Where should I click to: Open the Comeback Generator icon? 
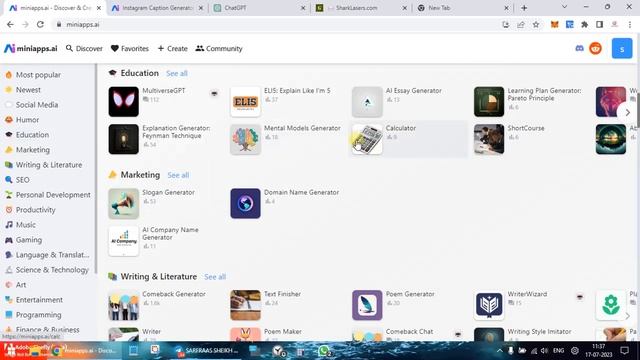click(123, 305)
